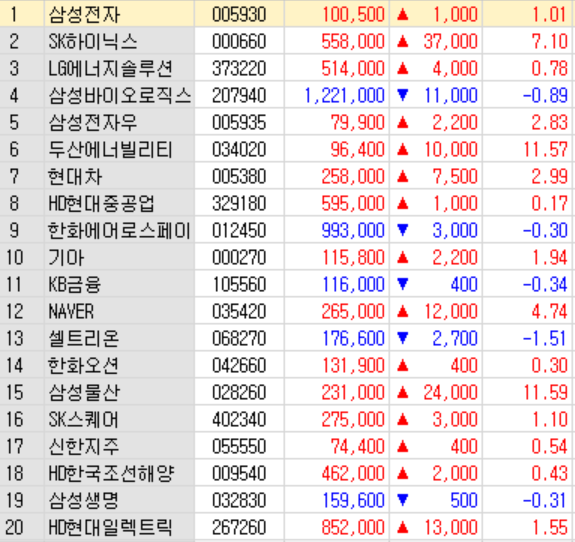Click the price 100,500
The image size is (575, 542).
[354, 15]
